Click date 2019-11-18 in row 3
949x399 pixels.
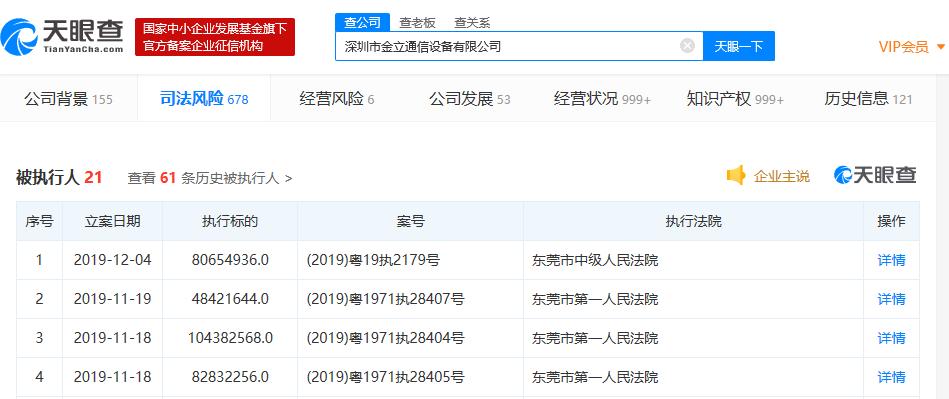click(x=113, y=338)
